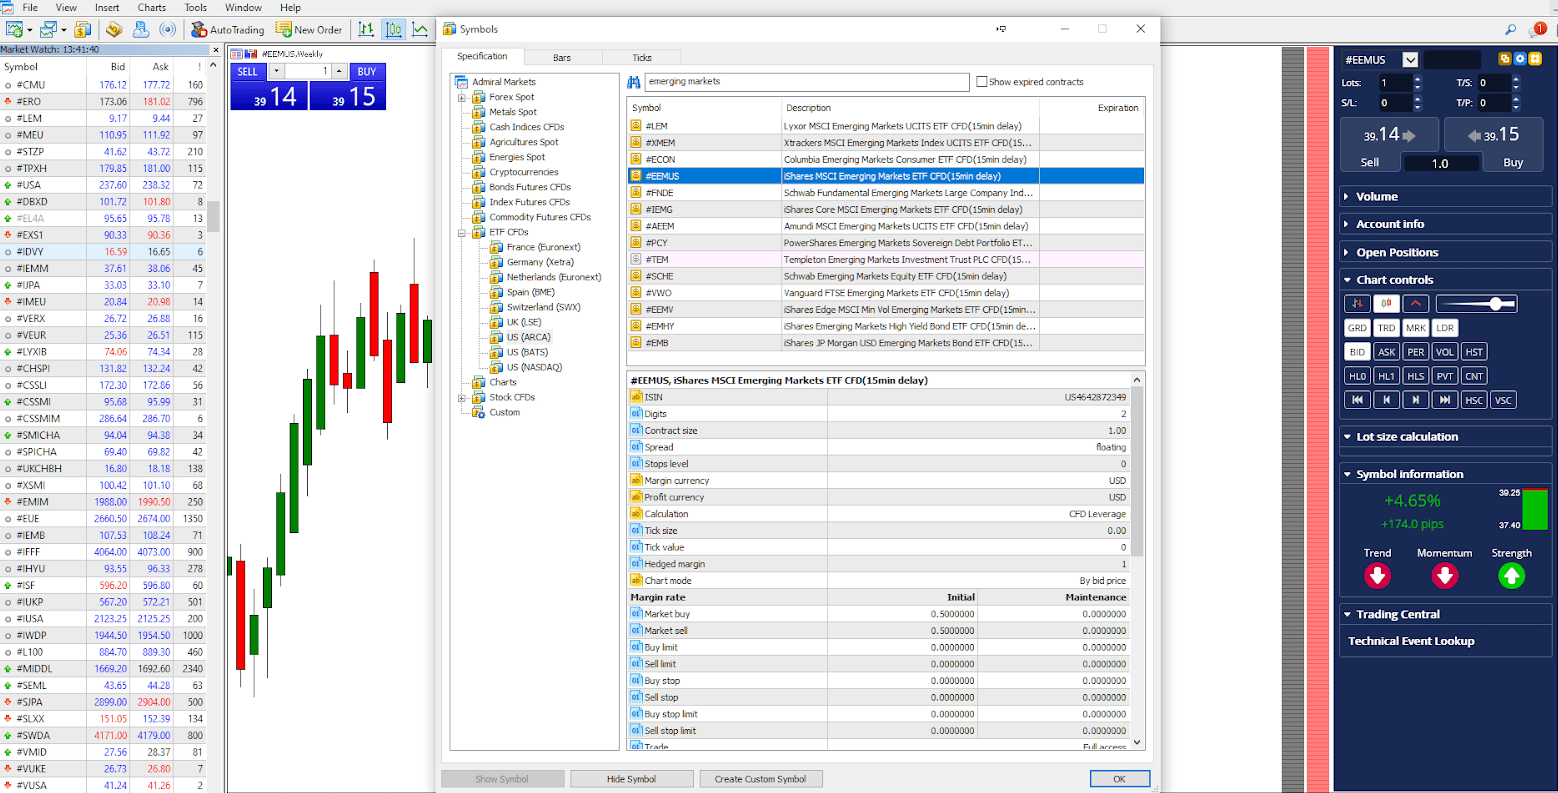
Task: Switch to the Ticks tab
Action: click(642, 57)
